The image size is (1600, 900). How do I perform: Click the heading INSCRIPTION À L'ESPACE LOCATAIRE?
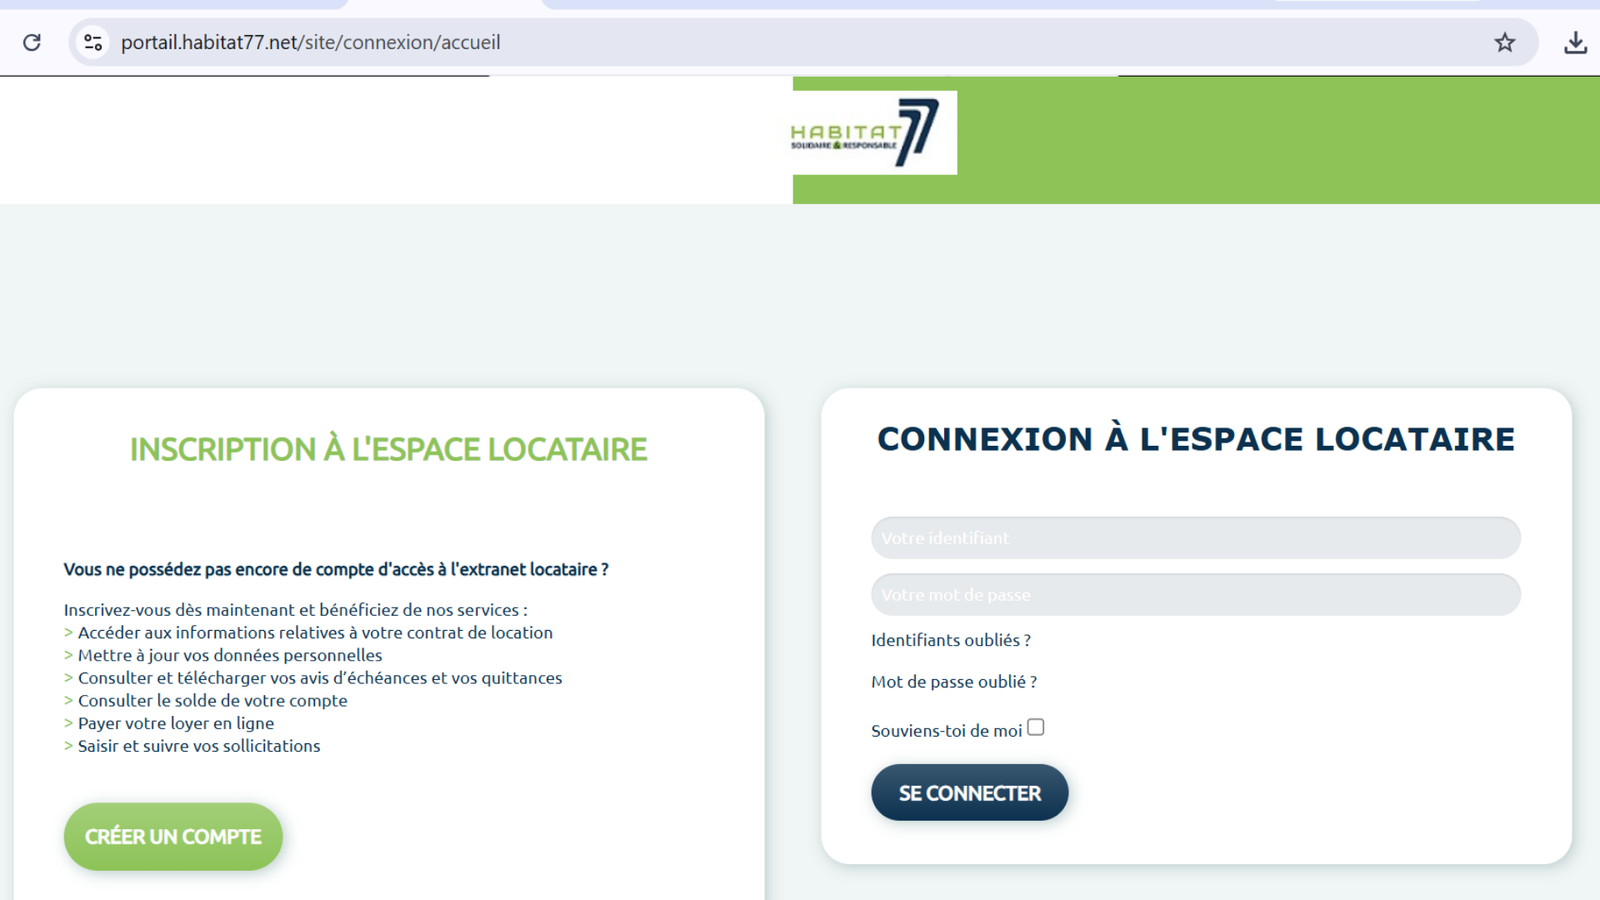pos(388,450)
